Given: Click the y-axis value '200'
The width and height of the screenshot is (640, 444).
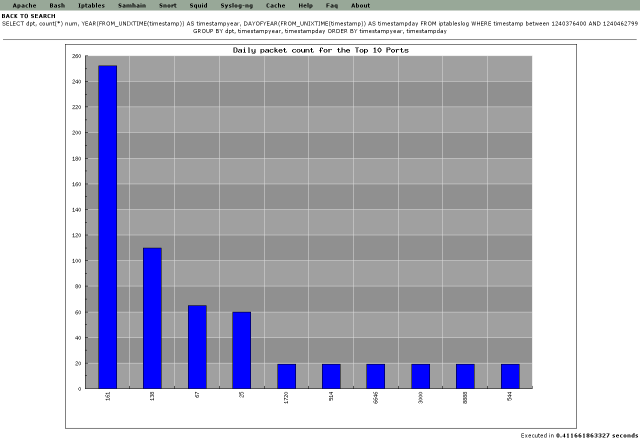Looking at the screenshot, I should click(x=77, y=133).
